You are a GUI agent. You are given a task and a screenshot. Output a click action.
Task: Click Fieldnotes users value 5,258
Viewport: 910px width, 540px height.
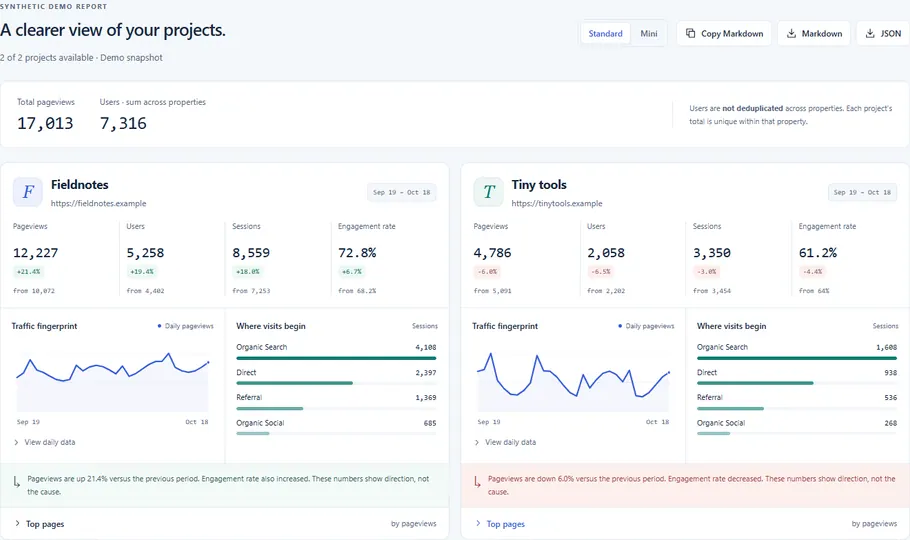(145, 253)
